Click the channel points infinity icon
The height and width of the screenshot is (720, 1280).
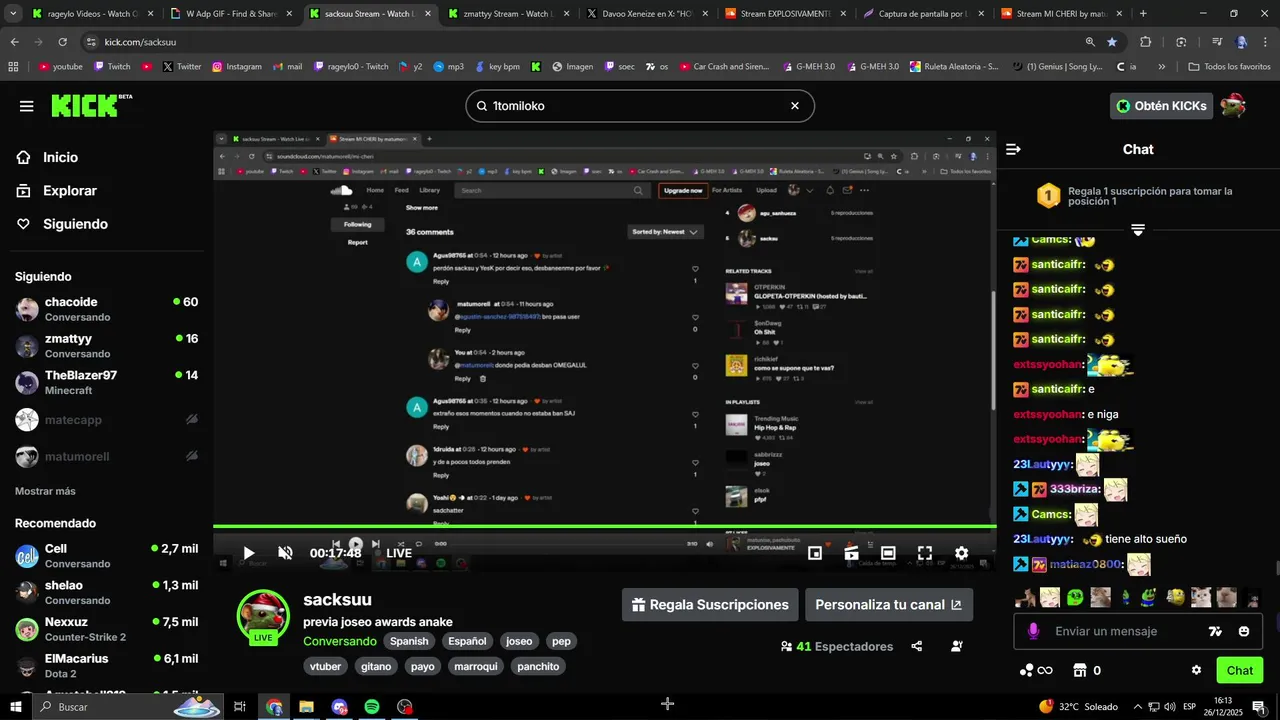pos(1036,670)
